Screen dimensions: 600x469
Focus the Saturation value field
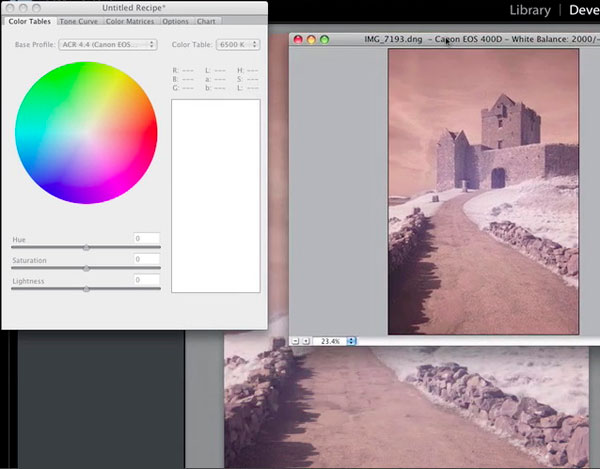point(146,259)
